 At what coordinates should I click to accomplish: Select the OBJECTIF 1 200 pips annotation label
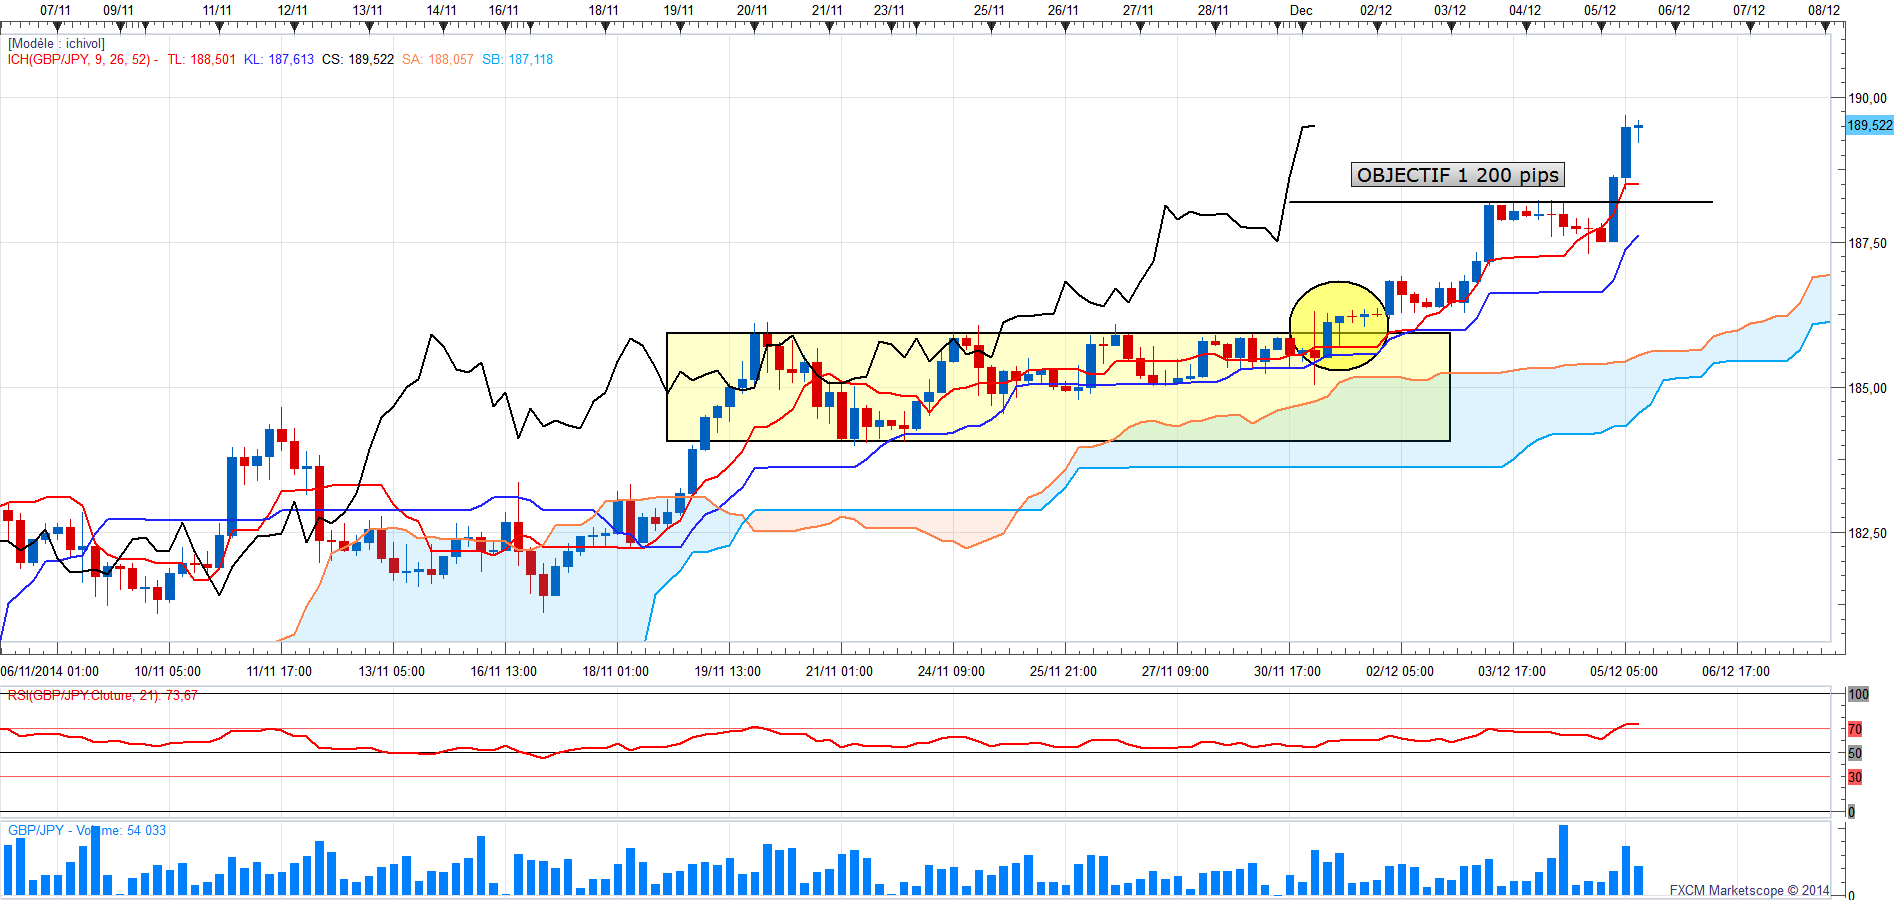coord(1457,175)
